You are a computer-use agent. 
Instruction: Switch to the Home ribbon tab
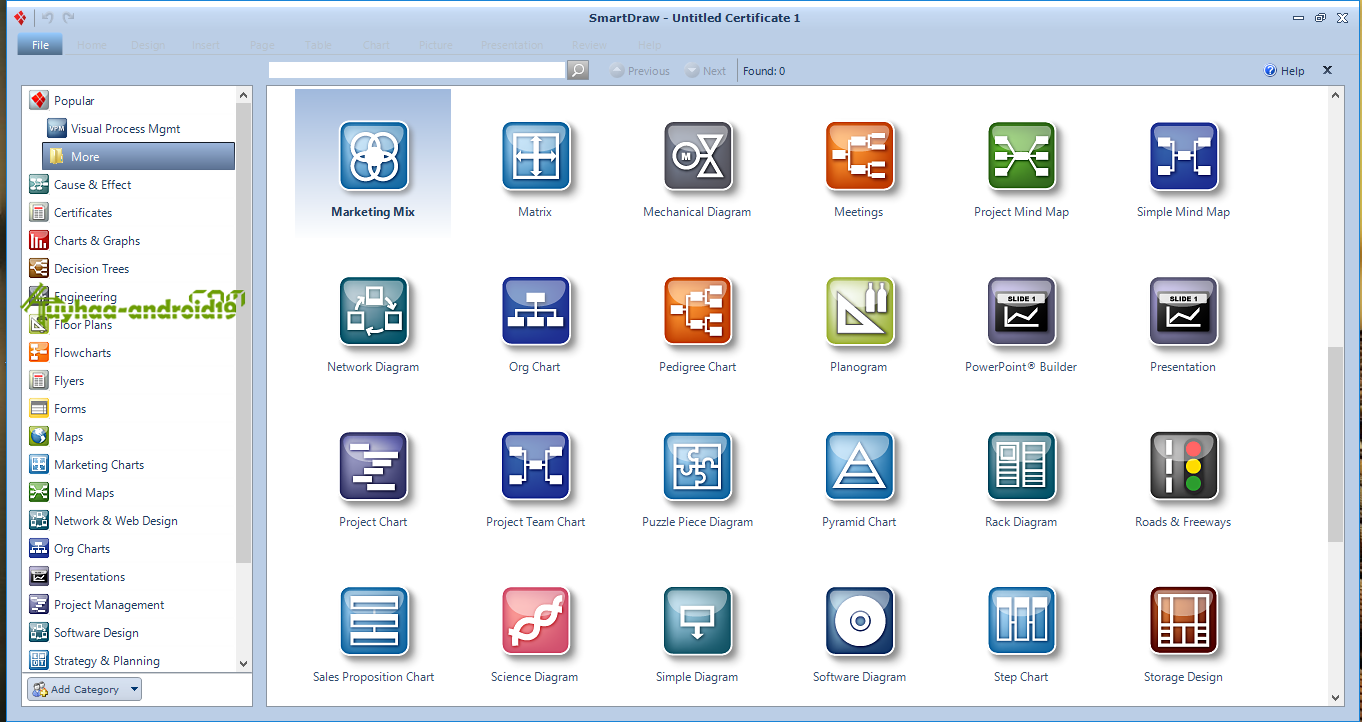point(92,45)
